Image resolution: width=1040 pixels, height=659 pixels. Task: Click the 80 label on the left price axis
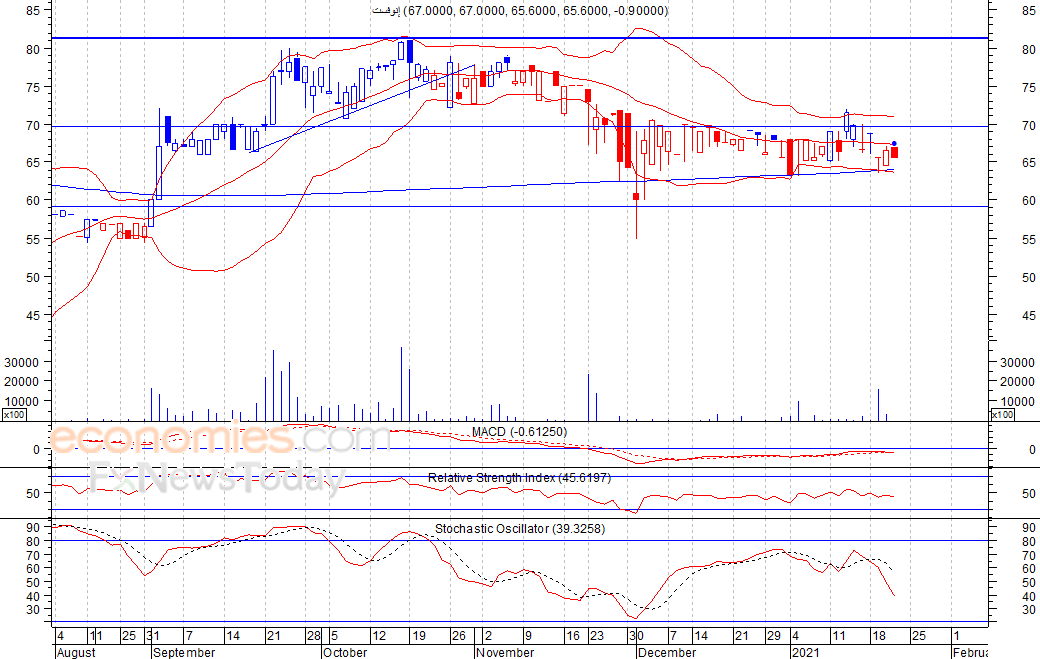[33, 49]
